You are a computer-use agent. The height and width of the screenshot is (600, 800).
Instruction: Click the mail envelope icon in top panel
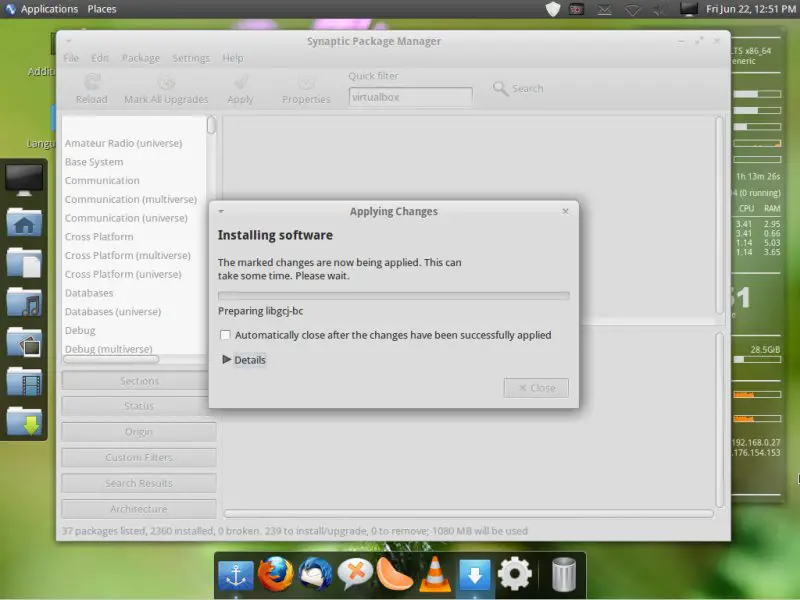(605, 9)
